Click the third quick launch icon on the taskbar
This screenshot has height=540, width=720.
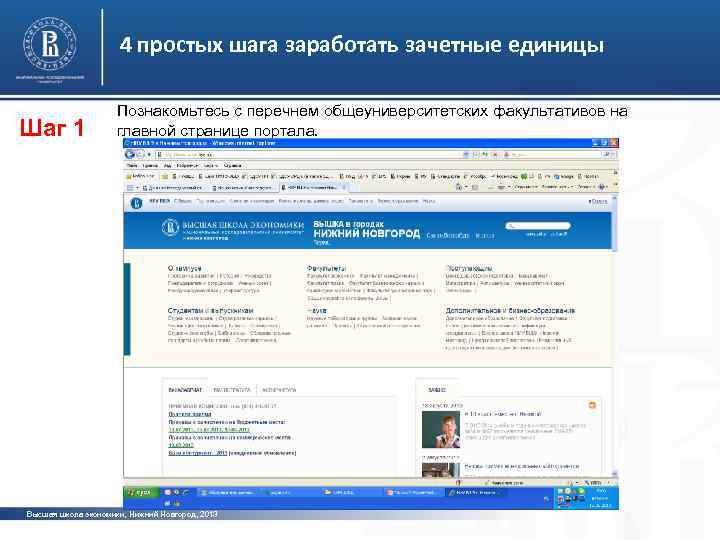185,492
